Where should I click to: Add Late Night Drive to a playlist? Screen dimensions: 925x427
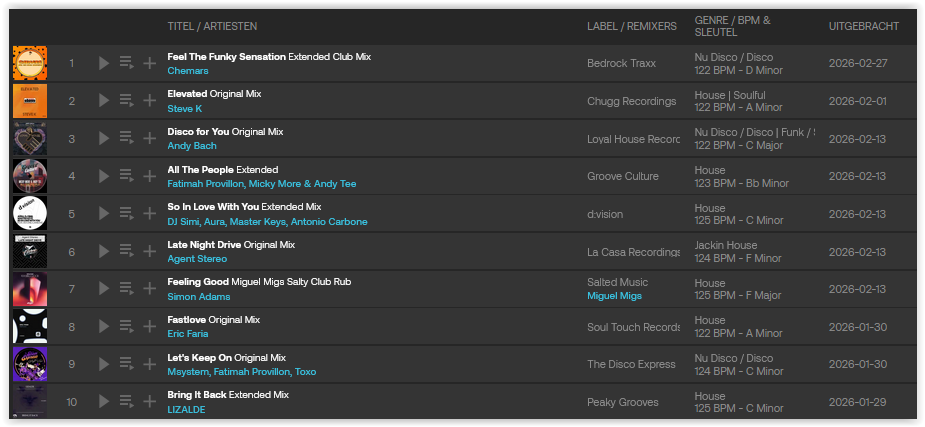pyautogui.click(x=149, y=251)
